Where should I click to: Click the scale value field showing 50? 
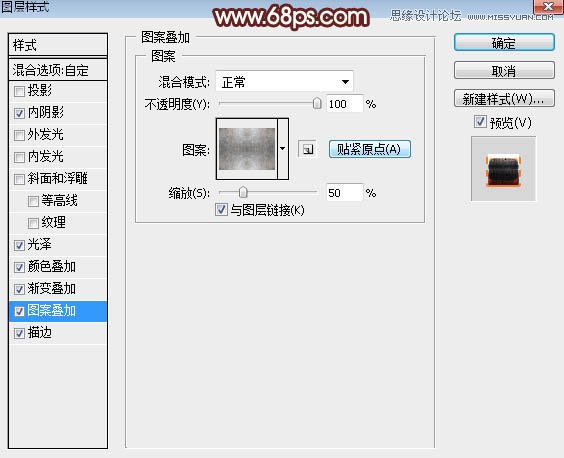pos(345,193)
